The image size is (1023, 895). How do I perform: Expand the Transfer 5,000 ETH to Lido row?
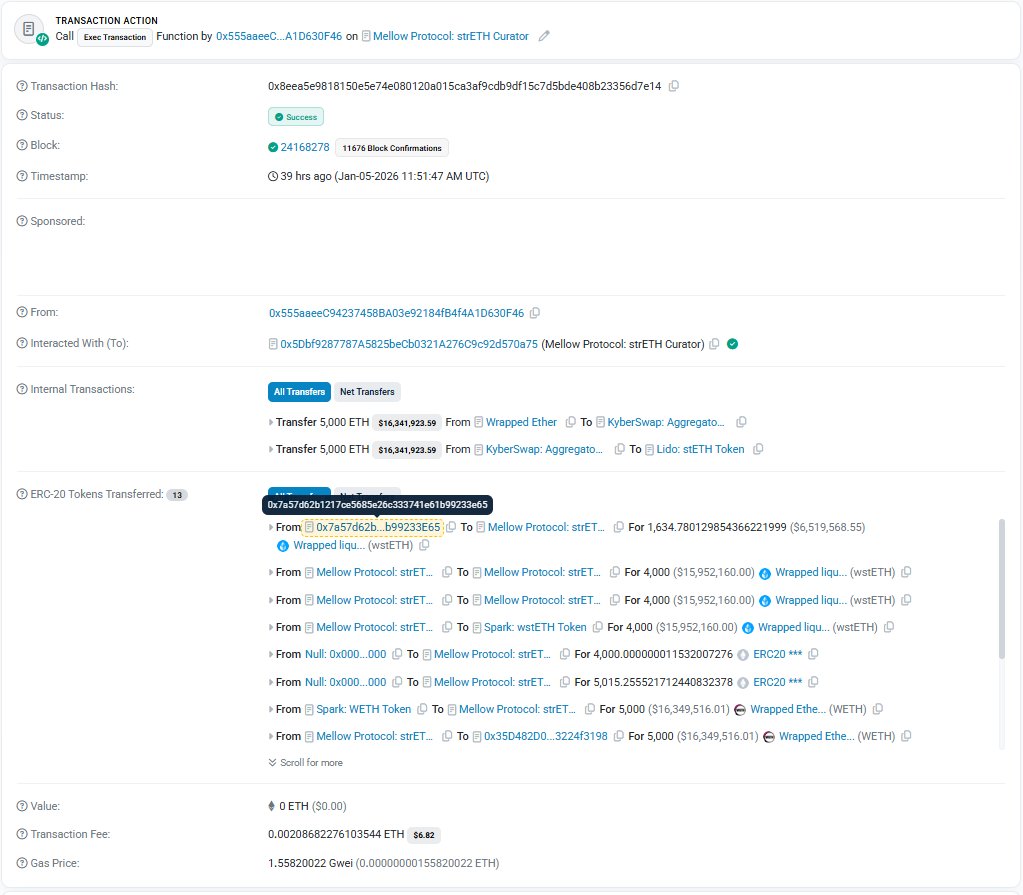(271, 449)
